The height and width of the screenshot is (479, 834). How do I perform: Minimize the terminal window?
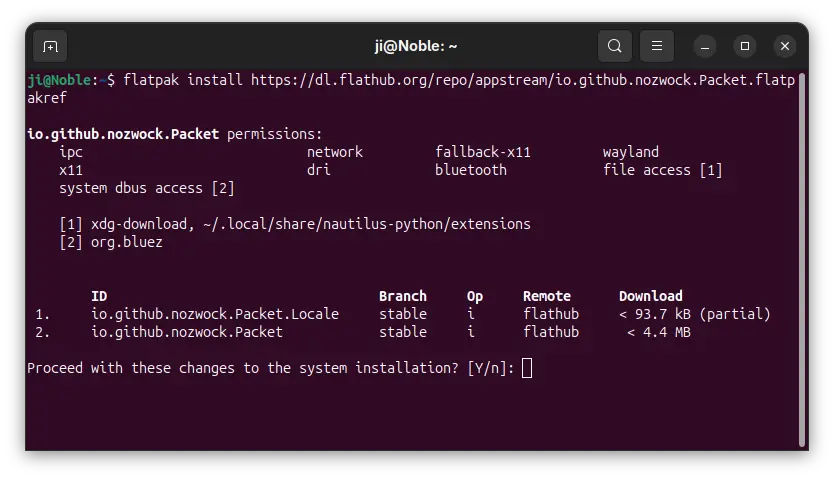coord(705,47)
